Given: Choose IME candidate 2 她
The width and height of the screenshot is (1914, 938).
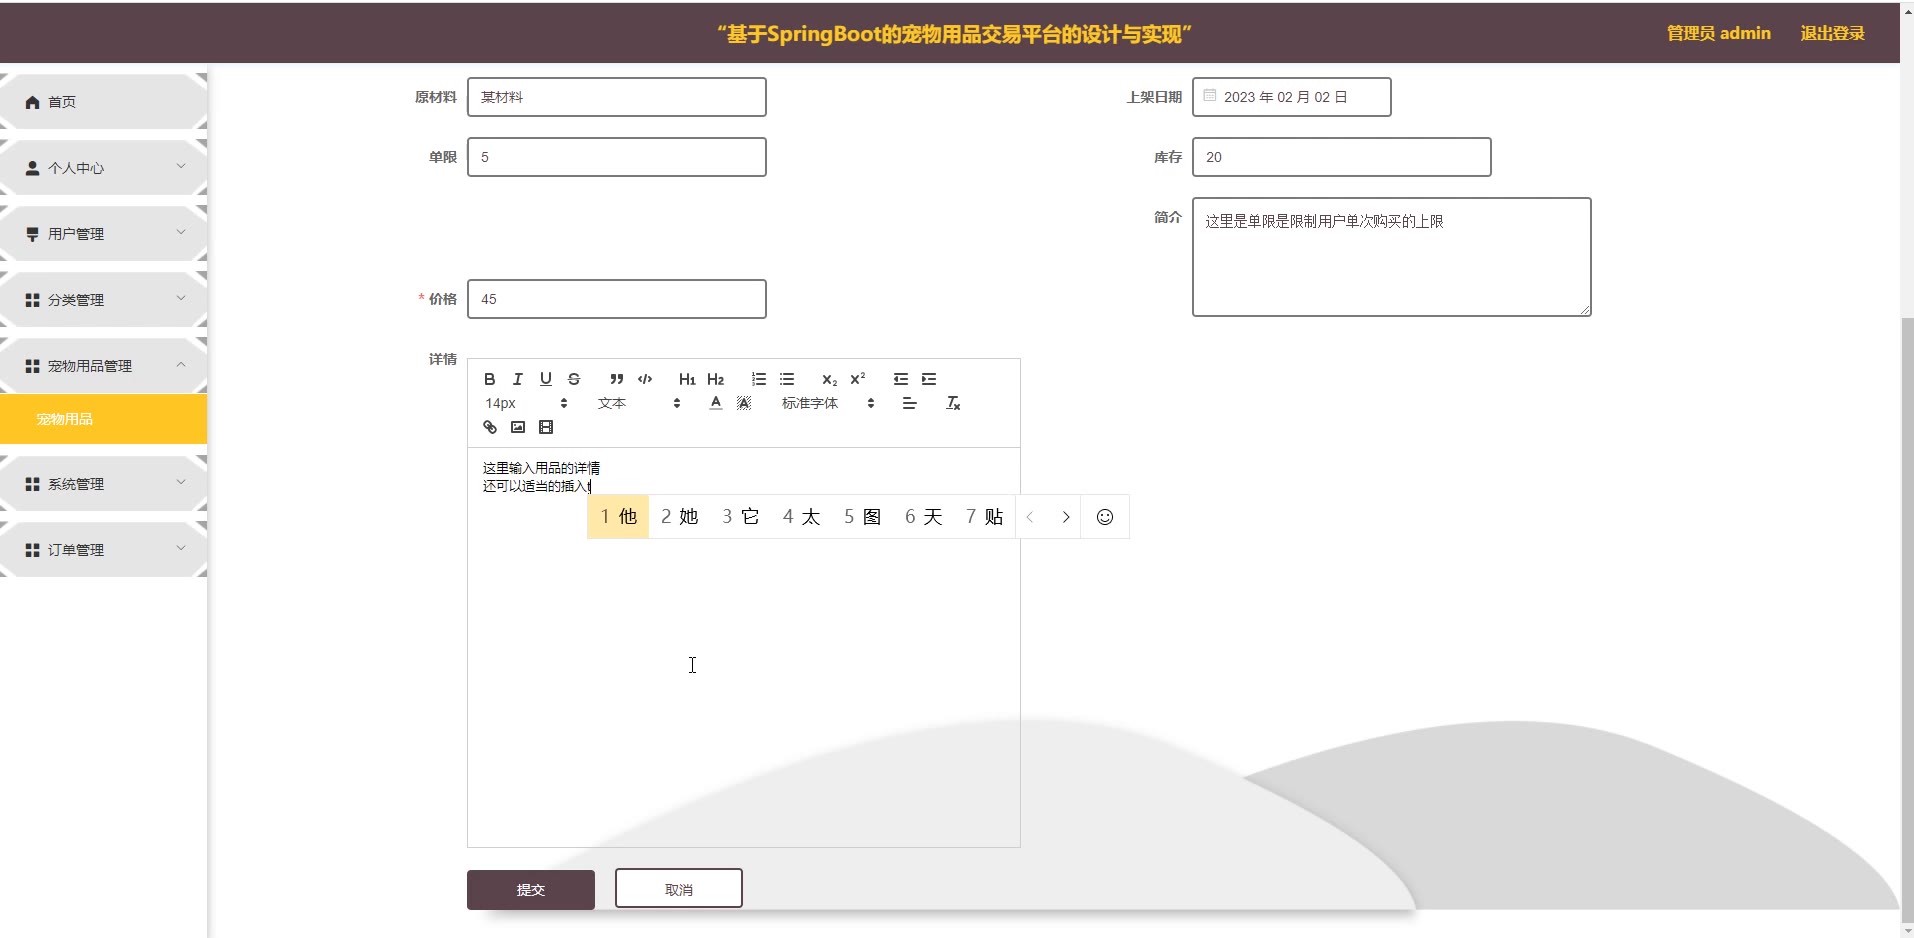Looking at the screenshot, I should pyautogui.click(x=679, y=517).
